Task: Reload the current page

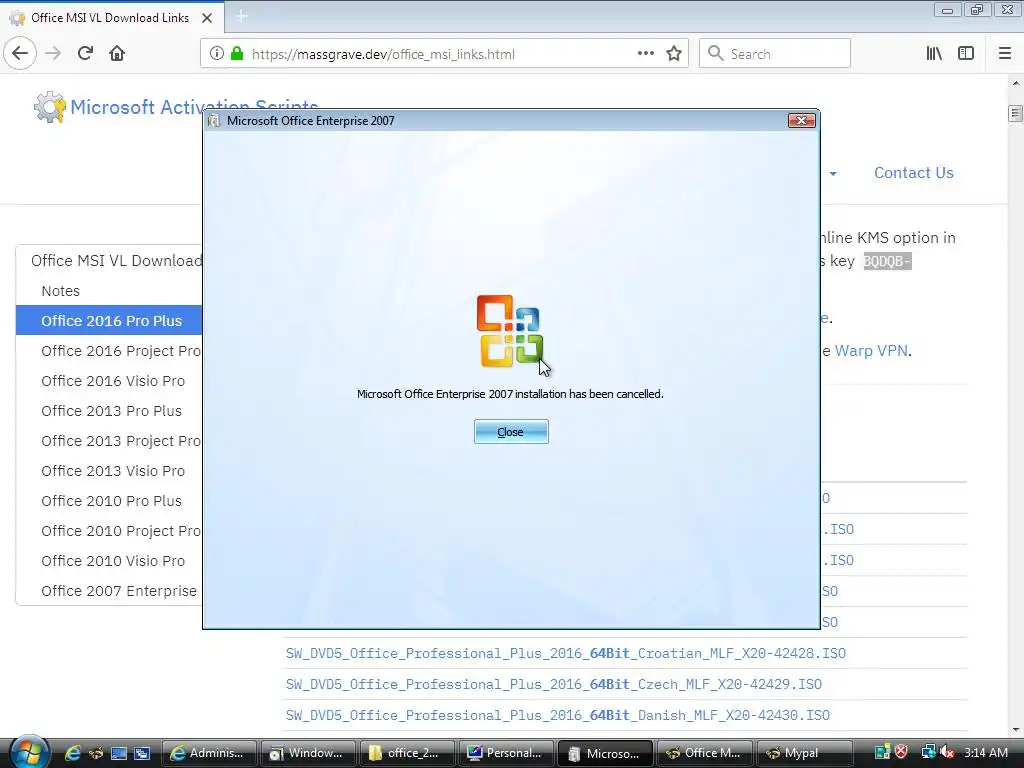Action: [x=85, y=53]
